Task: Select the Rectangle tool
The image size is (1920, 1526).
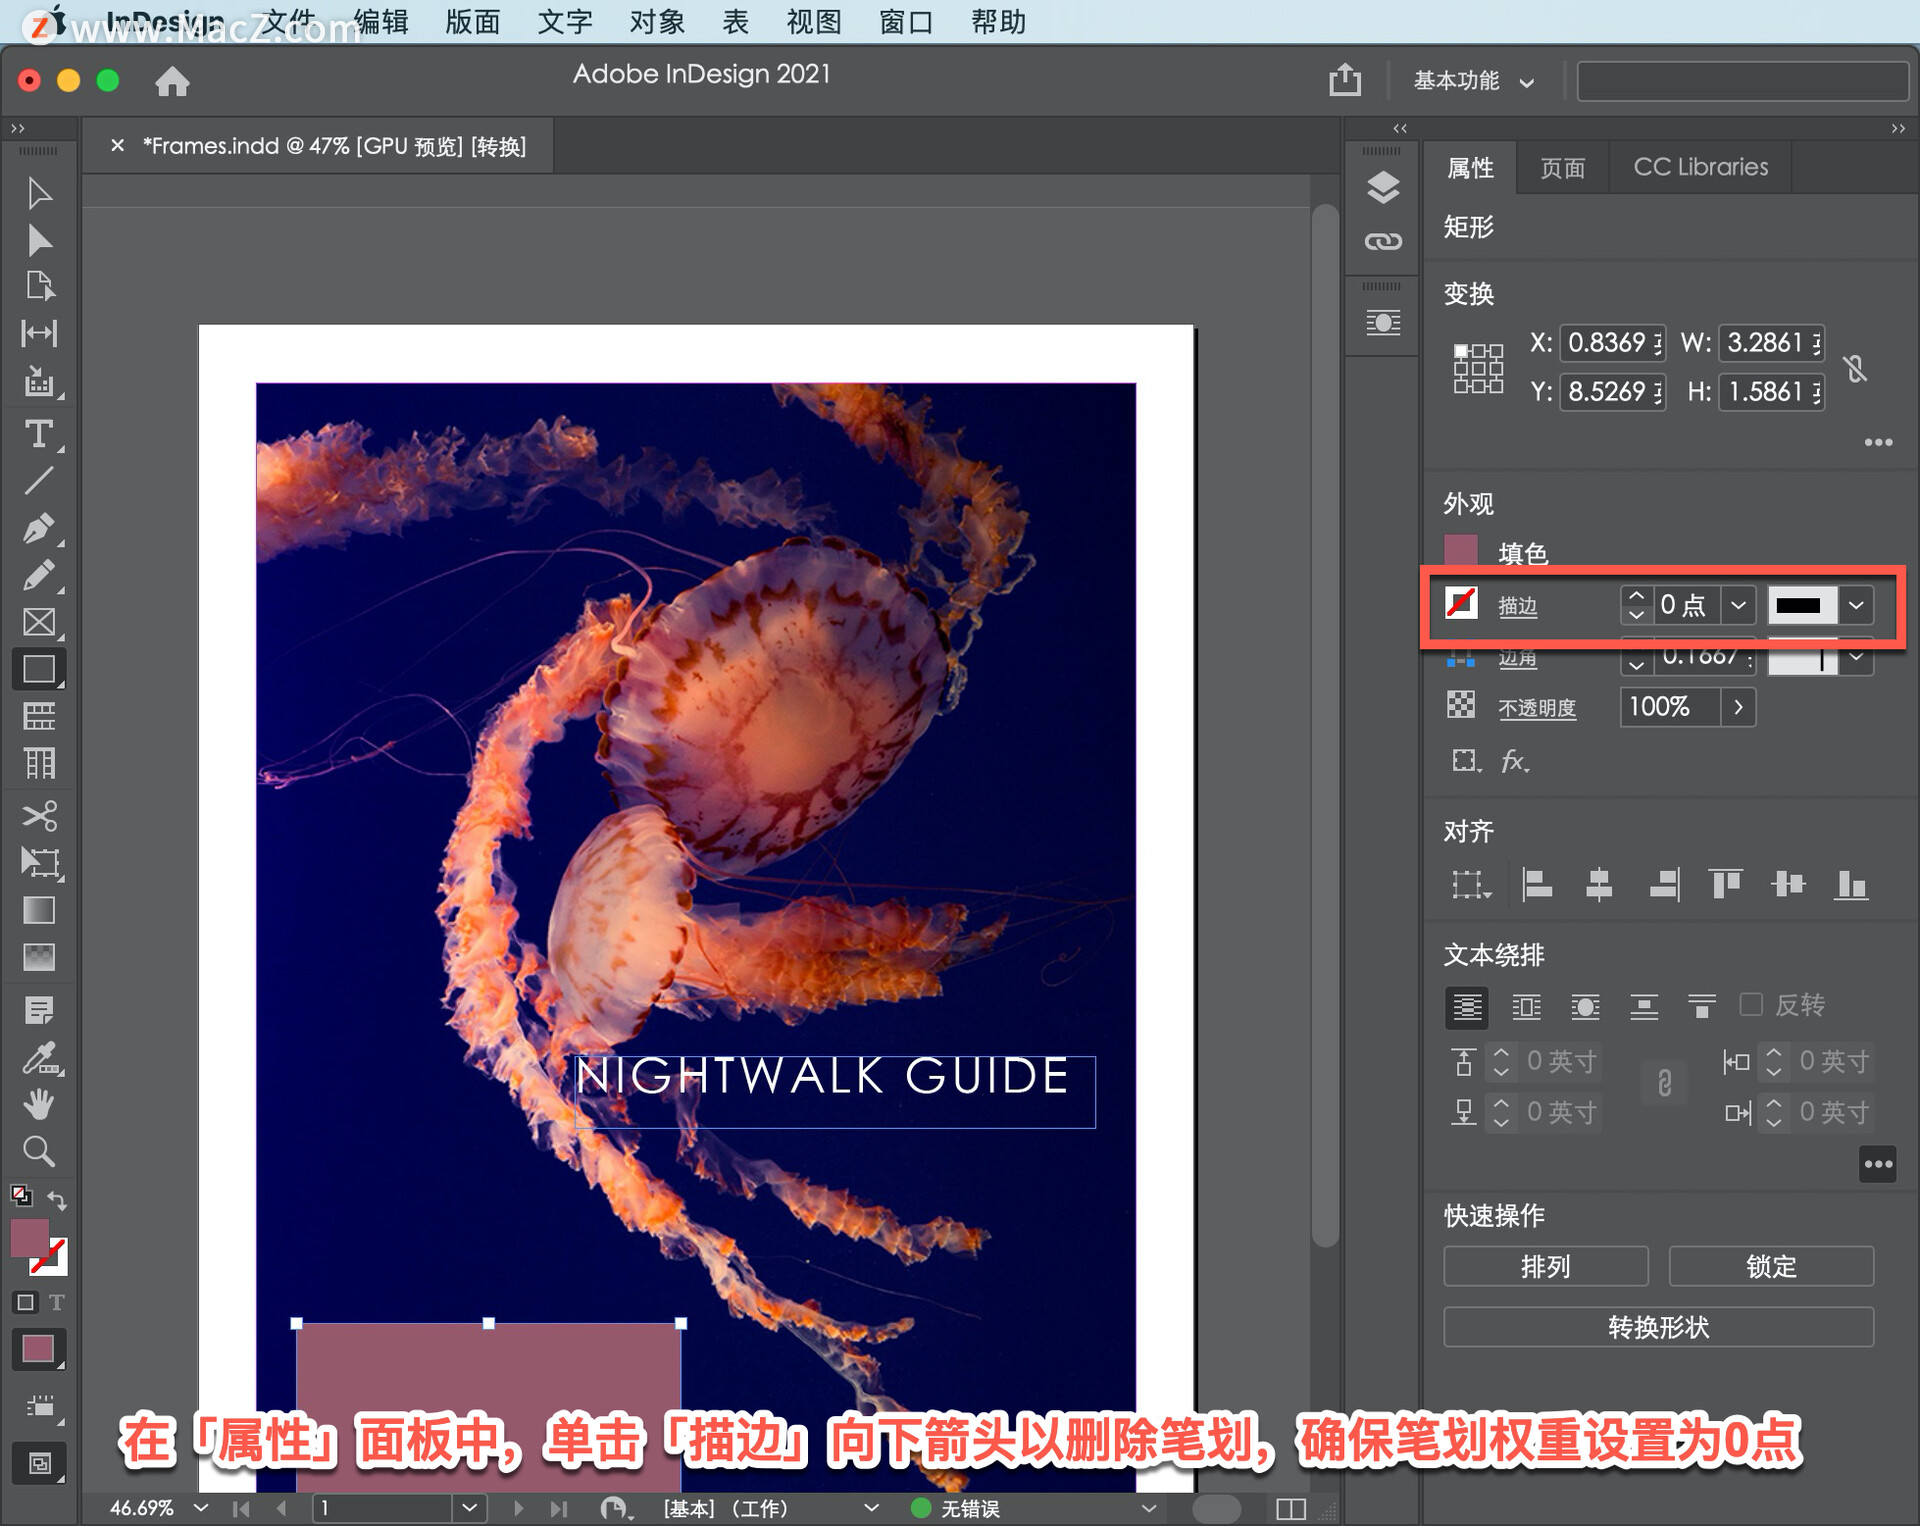Action: pyautogui.click(x=39, y=669)
